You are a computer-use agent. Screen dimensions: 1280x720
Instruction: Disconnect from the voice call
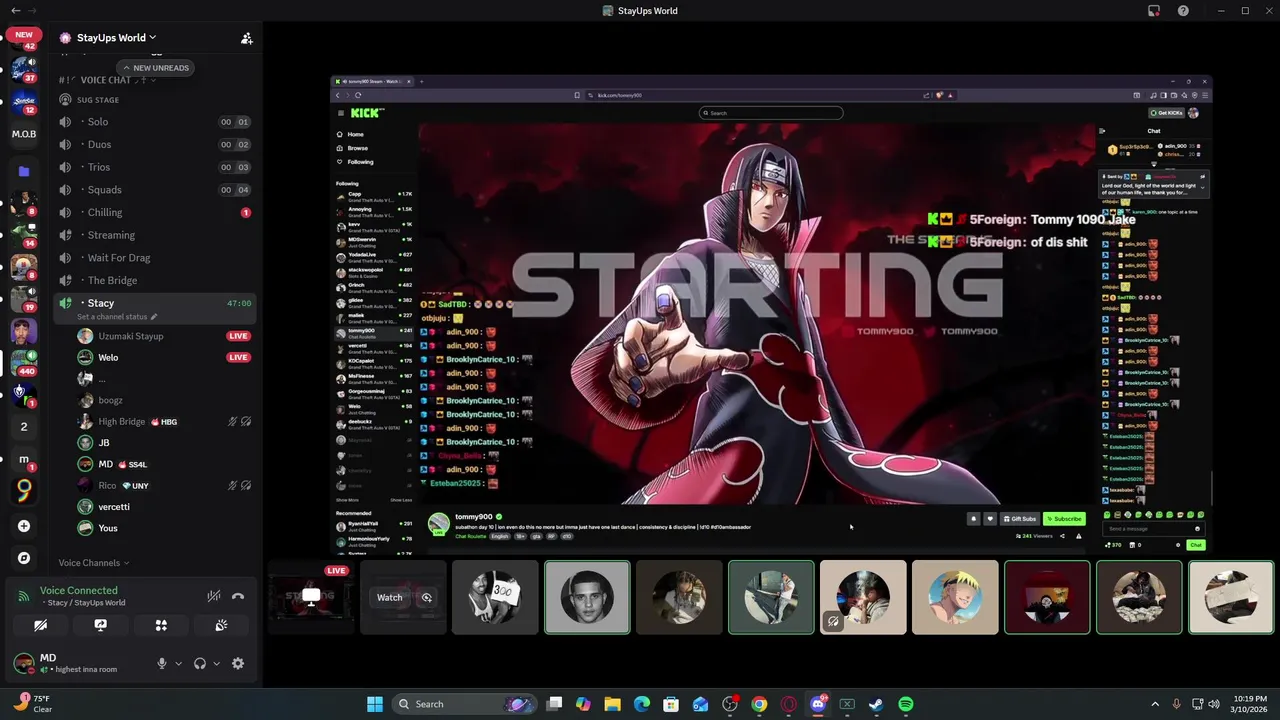click(x=238, y=596)
